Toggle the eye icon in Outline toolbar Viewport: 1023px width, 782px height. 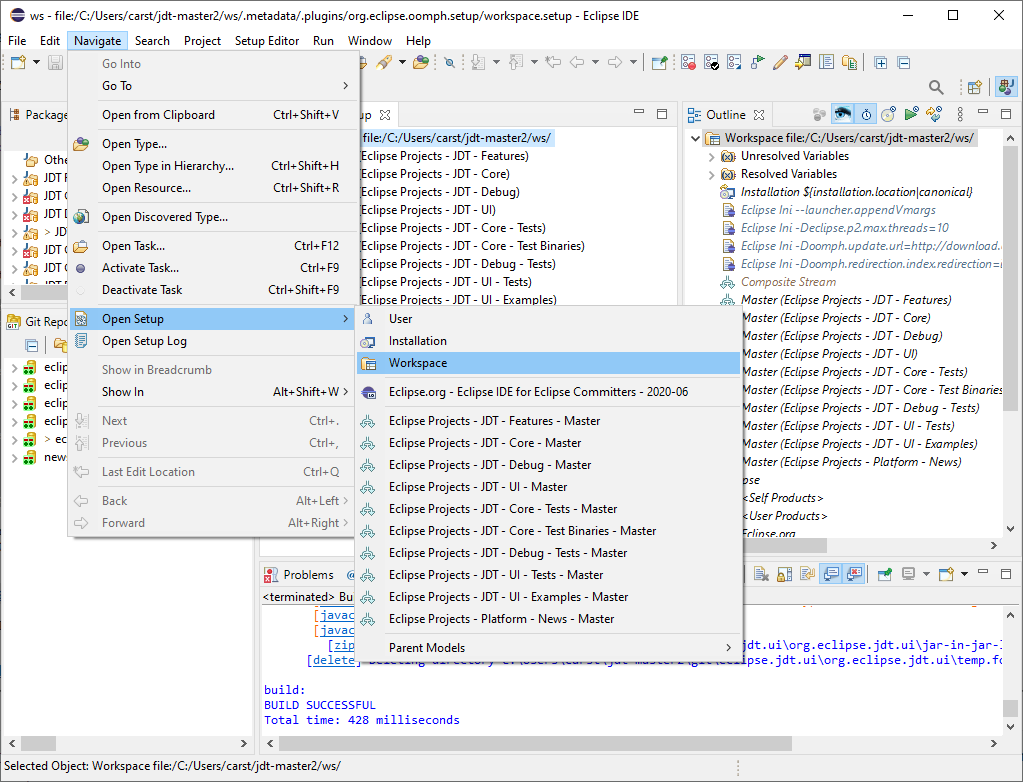coord(842,115)
